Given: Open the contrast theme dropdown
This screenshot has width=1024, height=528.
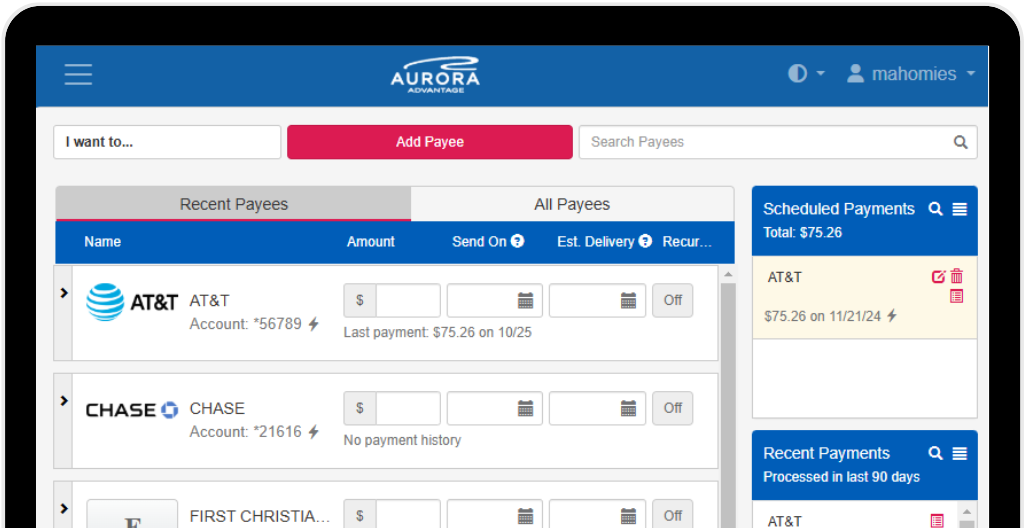Looking at the screenshot, I should coord(806,74).
